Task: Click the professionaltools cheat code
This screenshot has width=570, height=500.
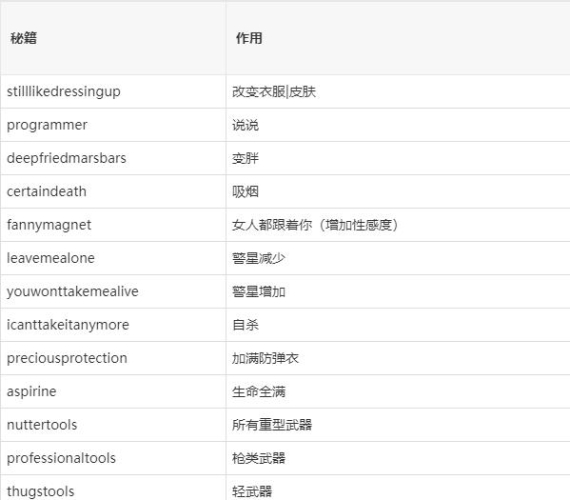Action: pos(61,458)
